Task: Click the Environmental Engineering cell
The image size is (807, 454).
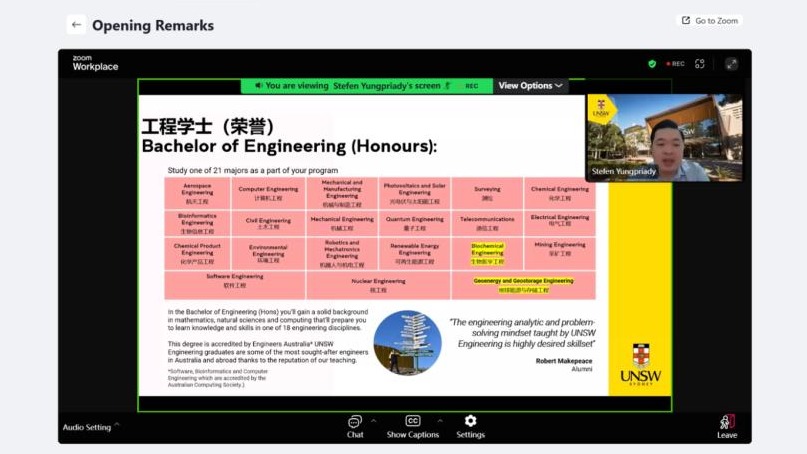Action: click(268, 253)
